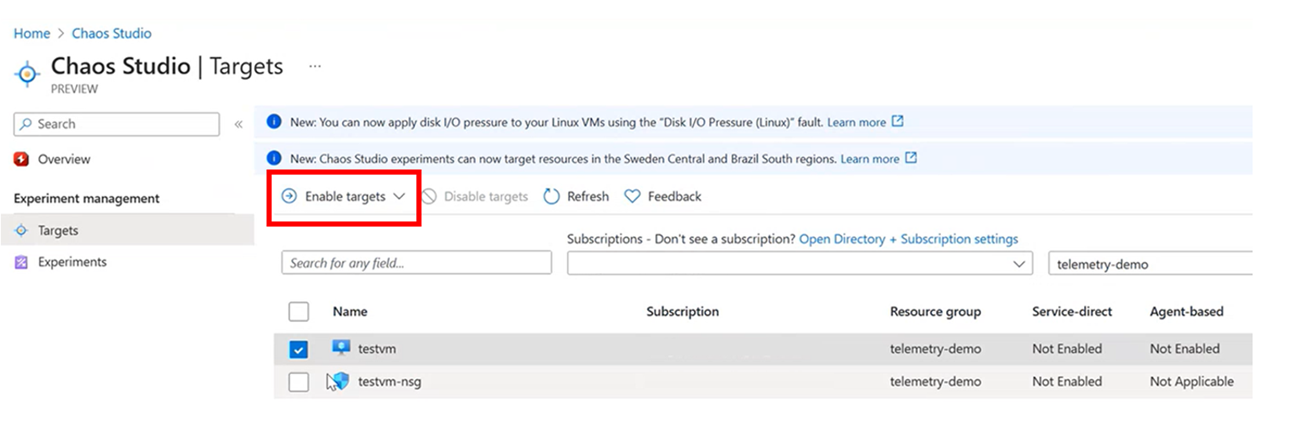Click the testvm-nsg shield icon
This screenshot has width=1296, height=431.
click(340, 381)
